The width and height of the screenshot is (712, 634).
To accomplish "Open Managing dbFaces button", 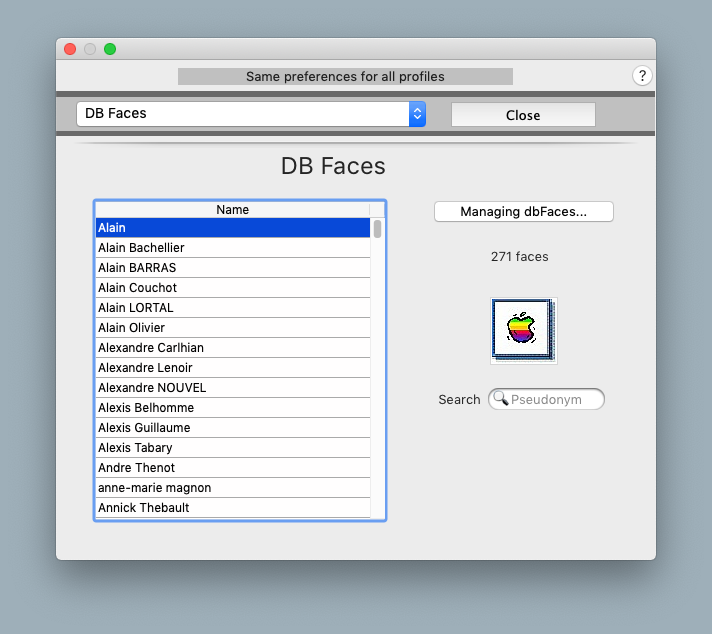I will [x=523, y=212].
